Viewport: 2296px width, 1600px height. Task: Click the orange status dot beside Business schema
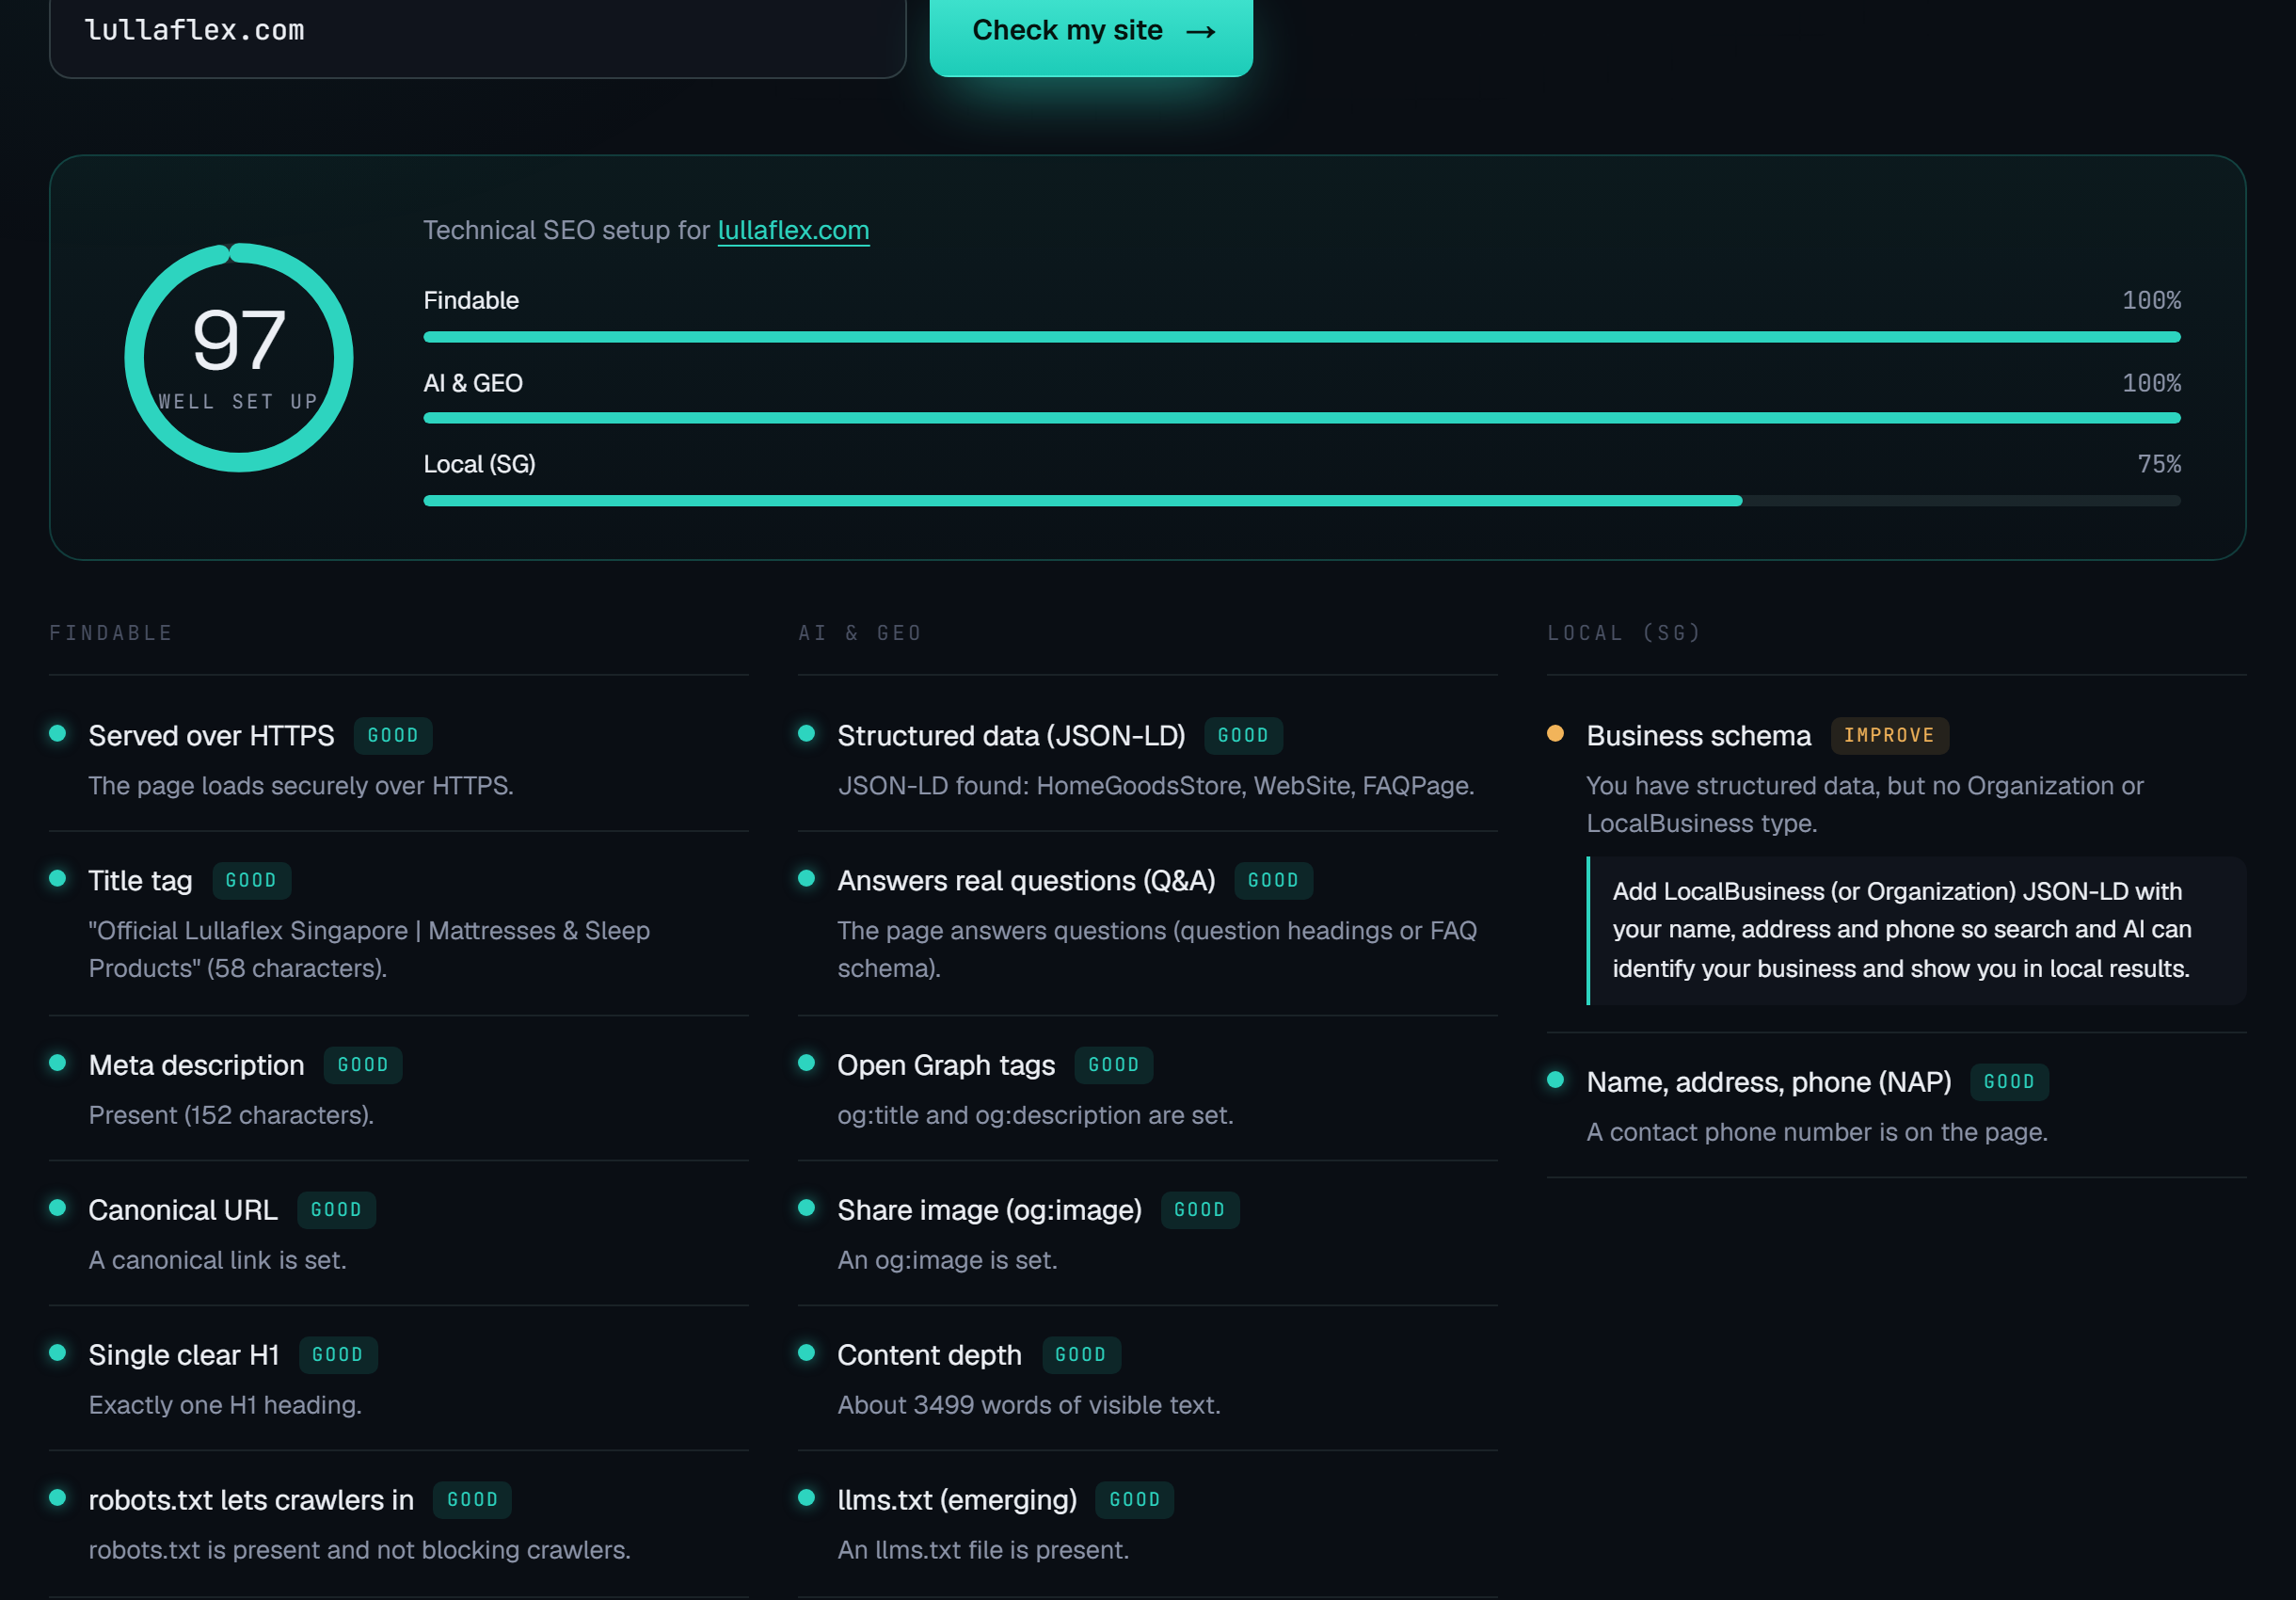click(x=1555, y=733)
